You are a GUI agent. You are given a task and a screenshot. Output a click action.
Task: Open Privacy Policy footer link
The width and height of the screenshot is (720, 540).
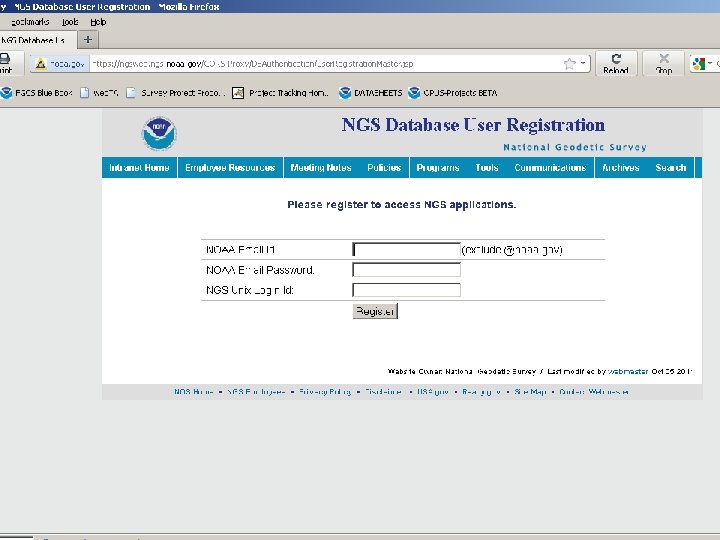[x=325, y=392]
